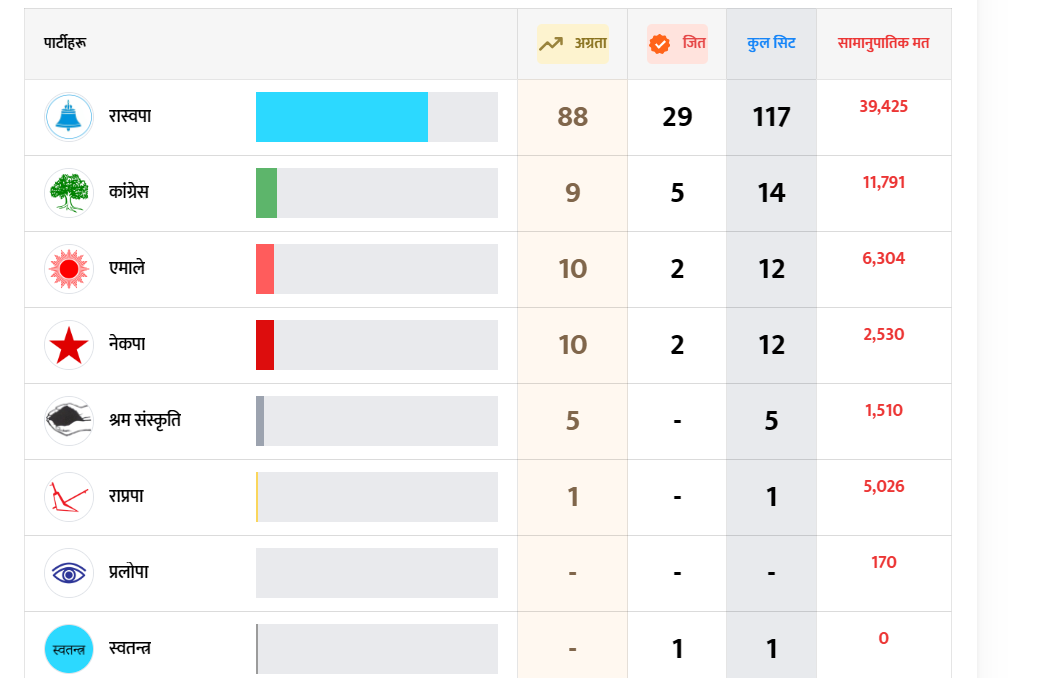
Task: Click the राप्रपा plough party logo
Action: 69,497
